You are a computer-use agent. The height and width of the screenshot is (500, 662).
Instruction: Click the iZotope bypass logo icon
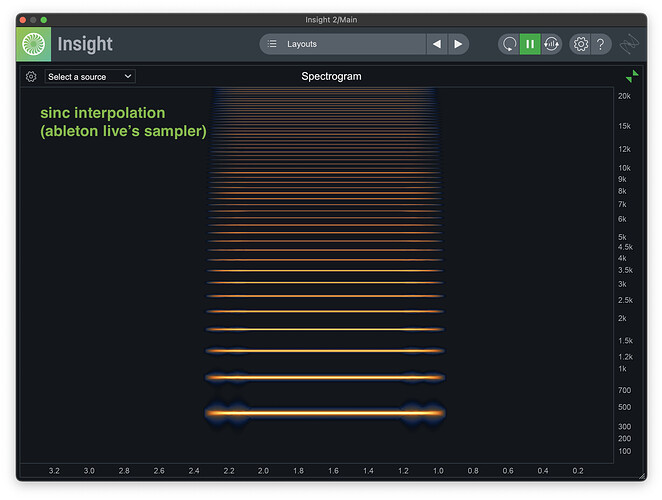630,45
